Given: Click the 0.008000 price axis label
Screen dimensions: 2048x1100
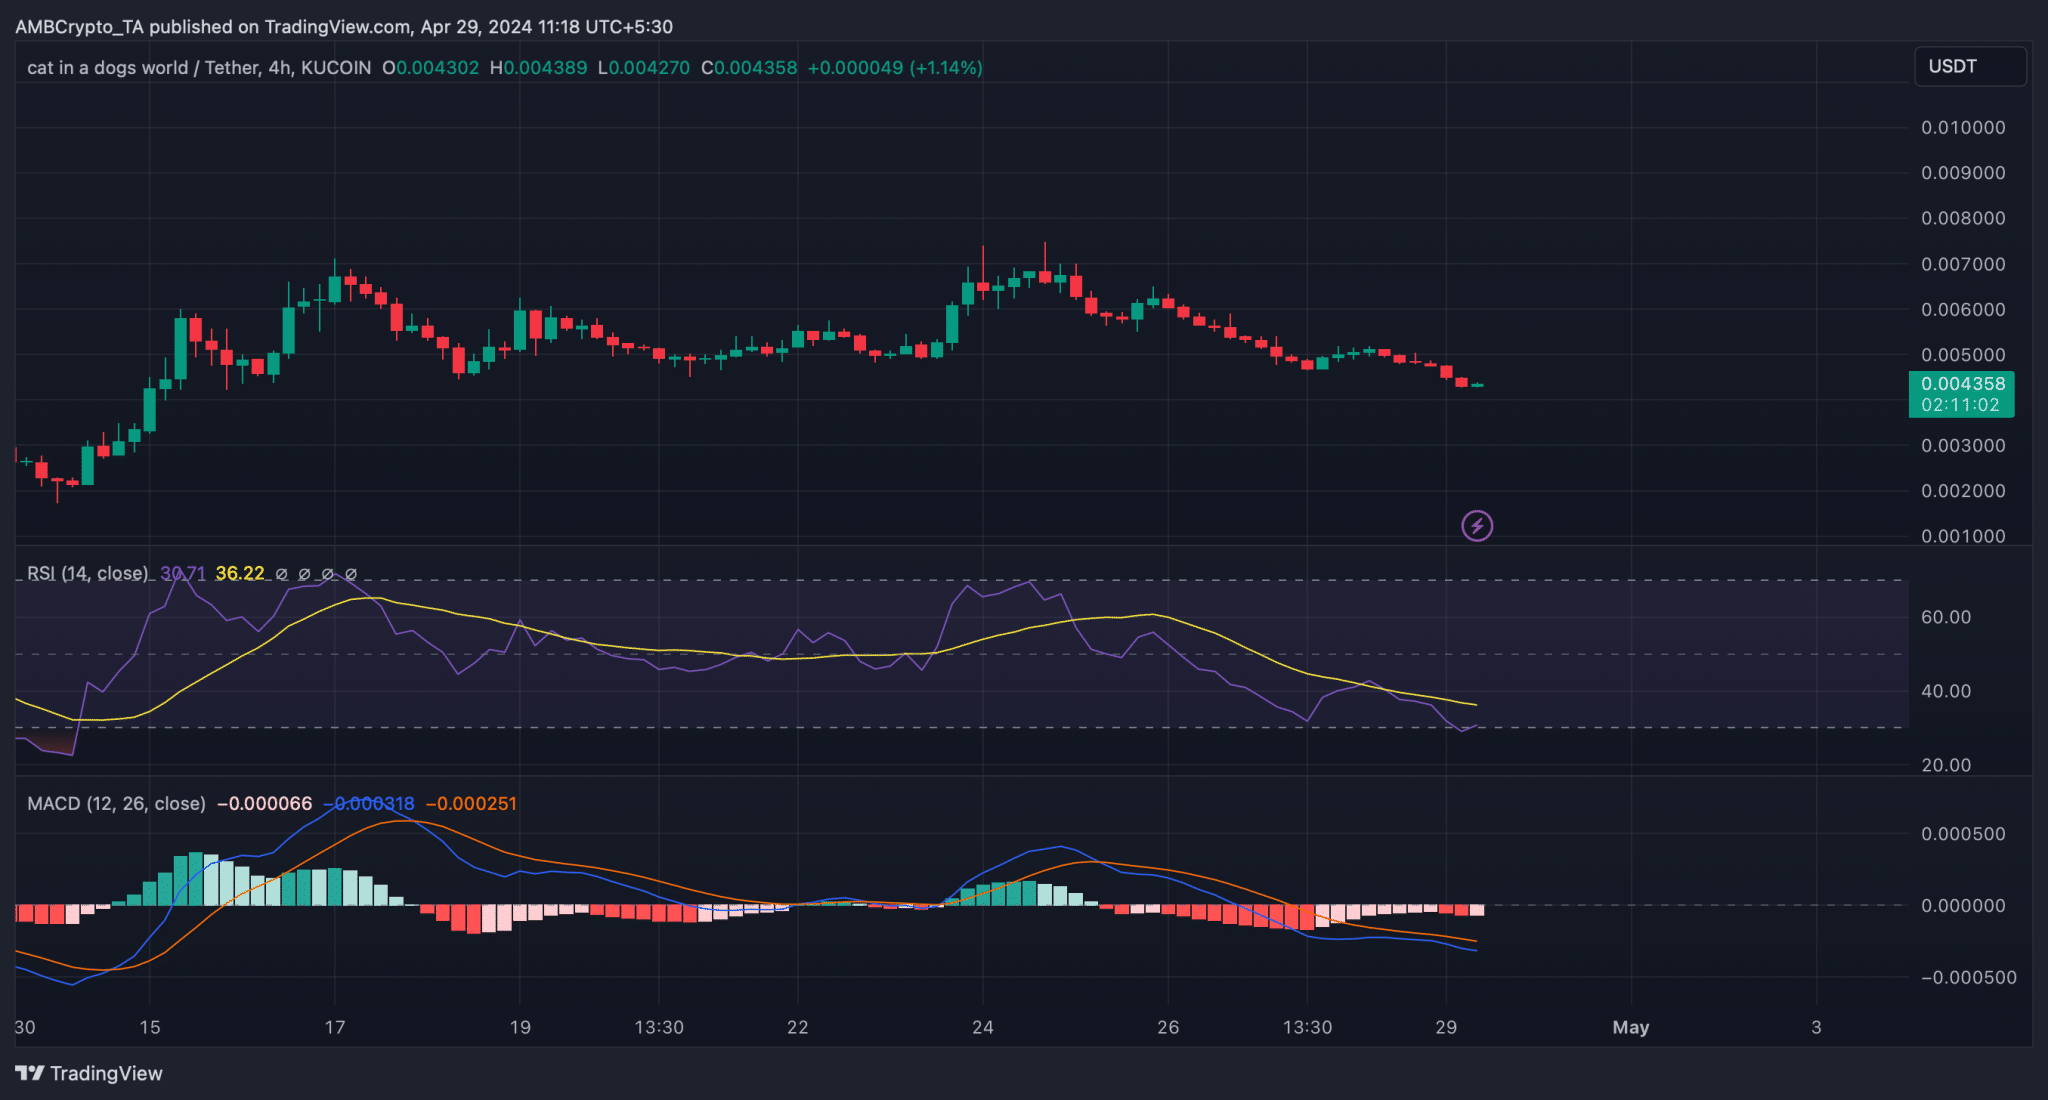Looking at the screenshot, I should click(1963, 218).
